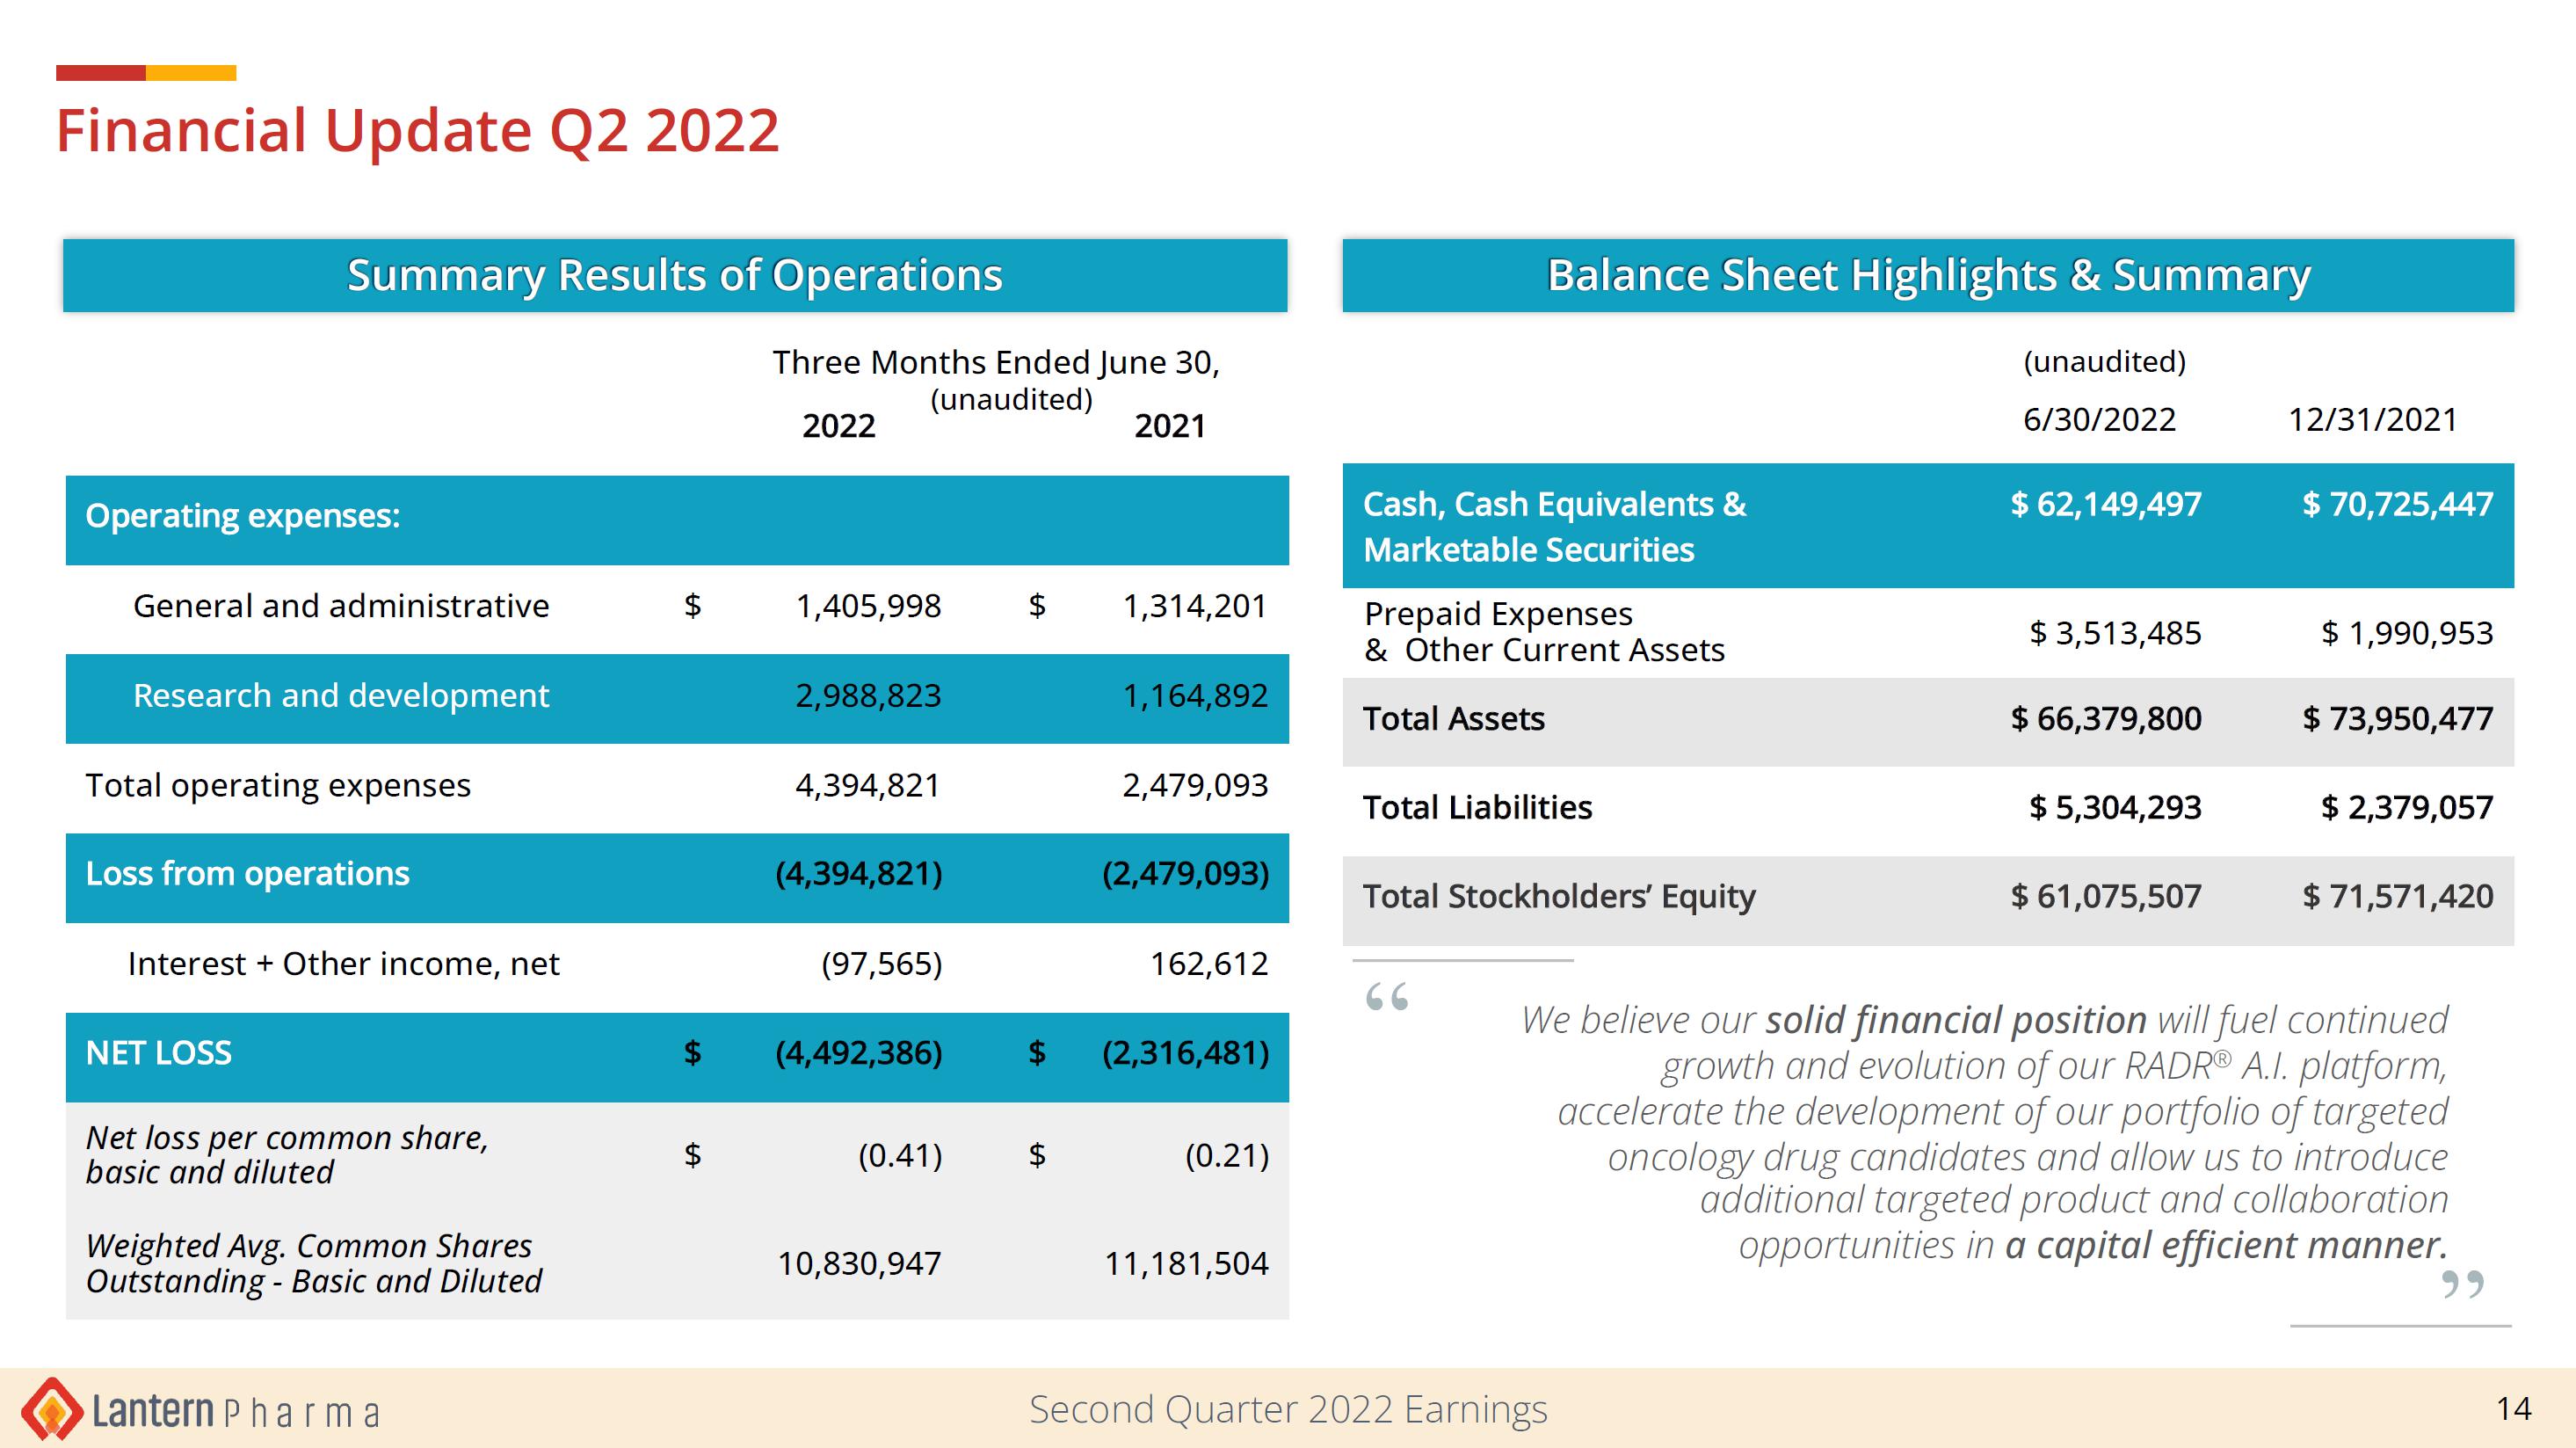The image size is (2576, 1448).
Task: Click the red-orange accent bar above title
Action: pyautogui.click(x=146, y=73)
